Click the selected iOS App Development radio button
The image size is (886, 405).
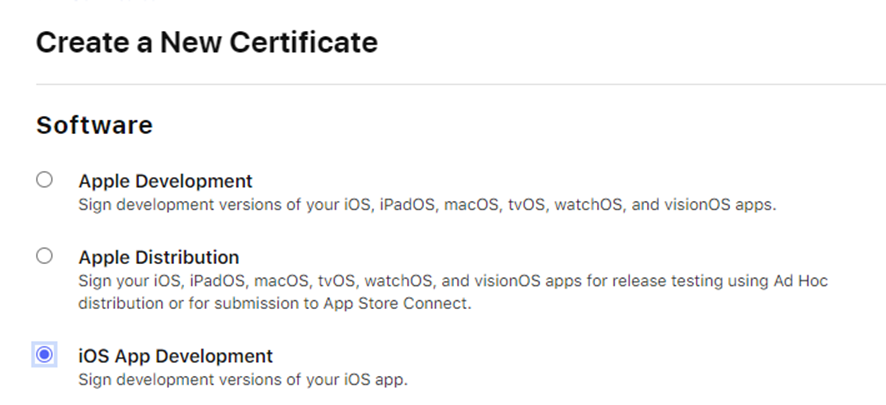coord(44,354)
